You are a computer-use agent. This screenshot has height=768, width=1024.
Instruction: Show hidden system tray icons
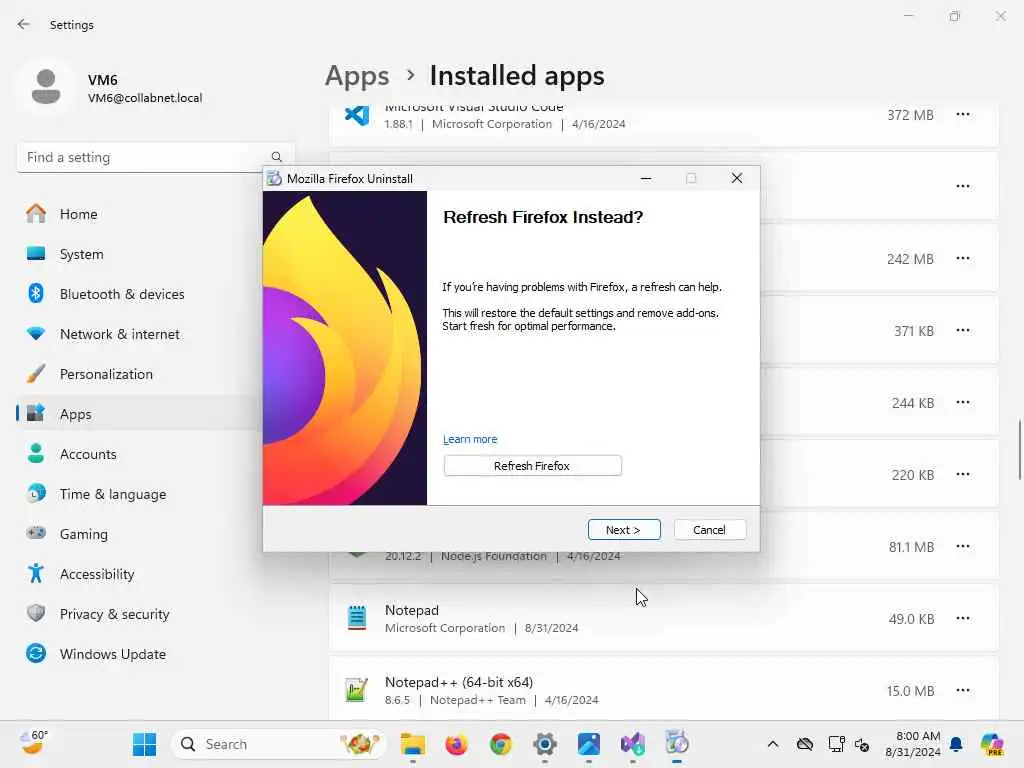pyautogui.click(x=773, y=744)
